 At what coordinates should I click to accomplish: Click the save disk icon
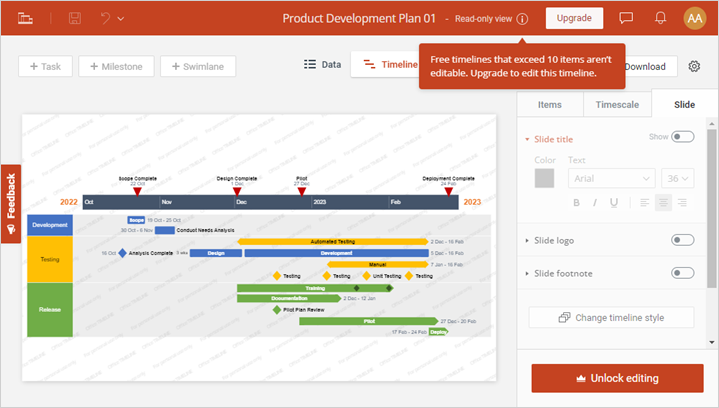(75, 18)
